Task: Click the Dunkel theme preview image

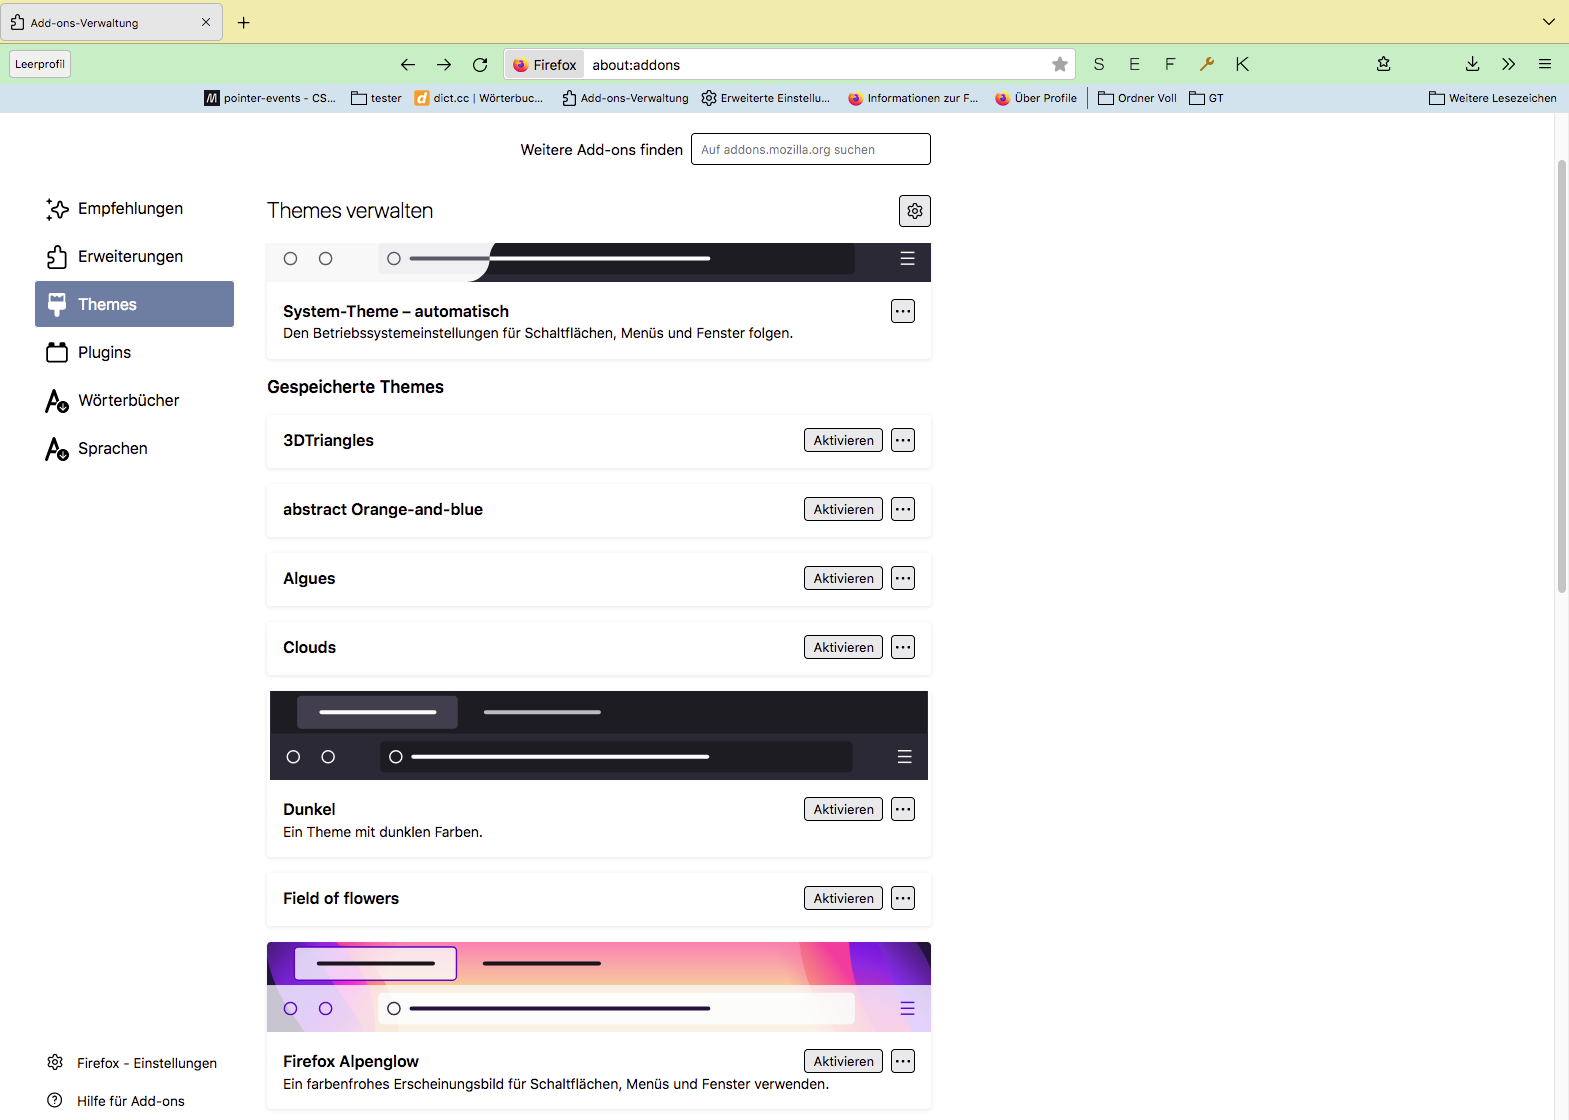Action: click(599, 735)
